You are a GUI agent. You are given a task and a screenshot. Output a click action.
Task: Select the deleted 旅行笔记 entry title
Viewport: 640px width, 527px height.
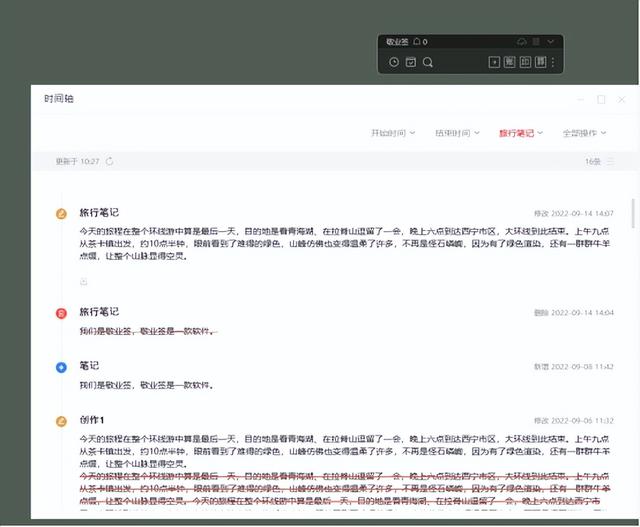coord(99,312)
